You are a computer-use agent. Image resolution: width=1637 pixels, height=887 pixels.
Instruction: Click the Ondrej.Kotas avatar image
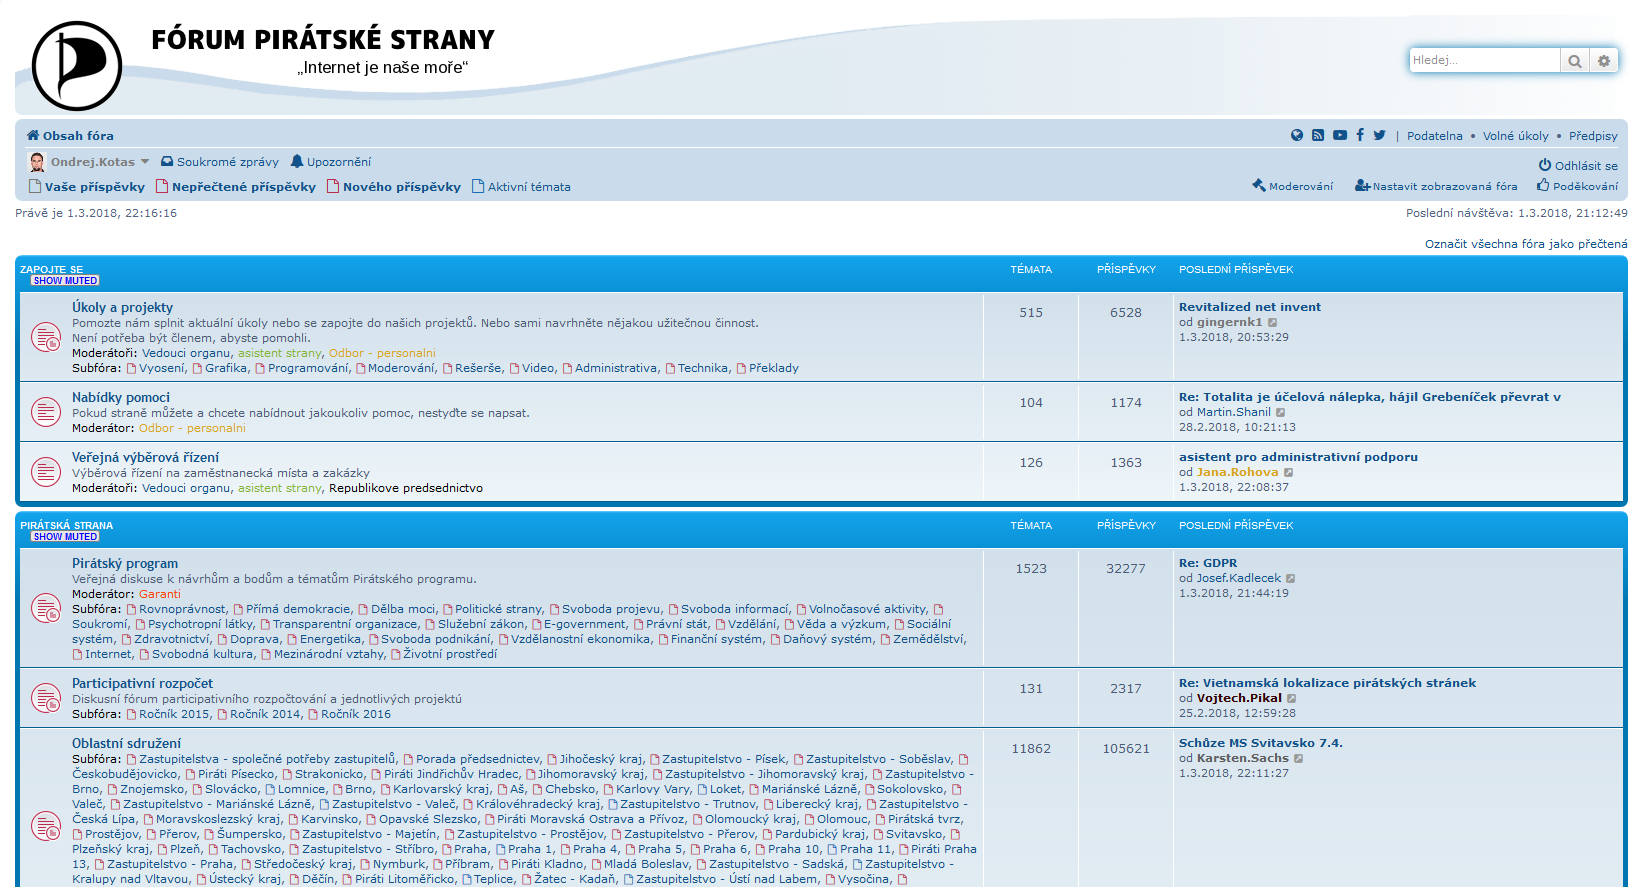coord(37,162)
